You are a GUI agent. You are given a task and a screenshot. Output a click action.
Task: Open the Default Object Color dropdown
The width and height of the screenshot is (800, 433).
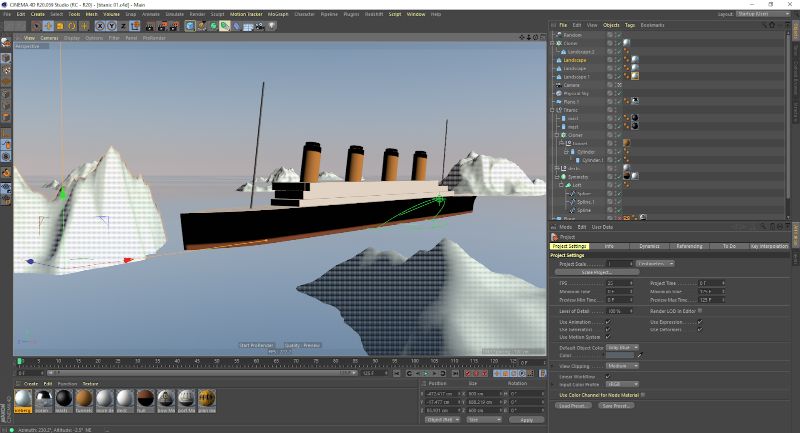coord(621,346)
